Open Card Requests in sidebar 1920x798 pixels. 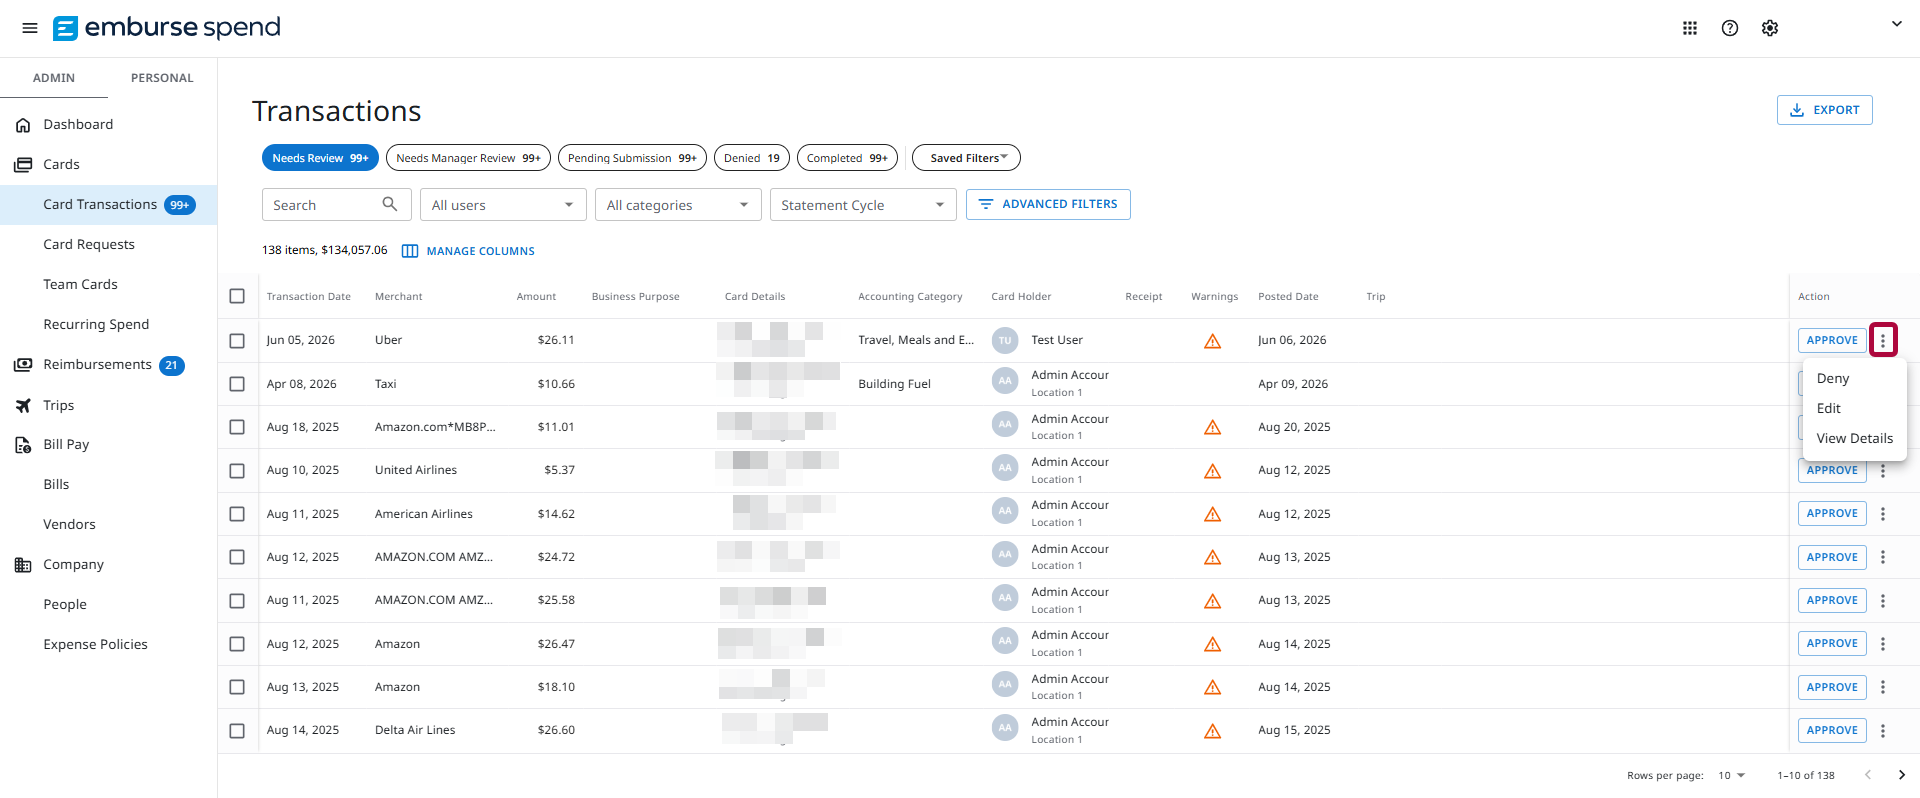pyautogui.click(x=89, y=245)
